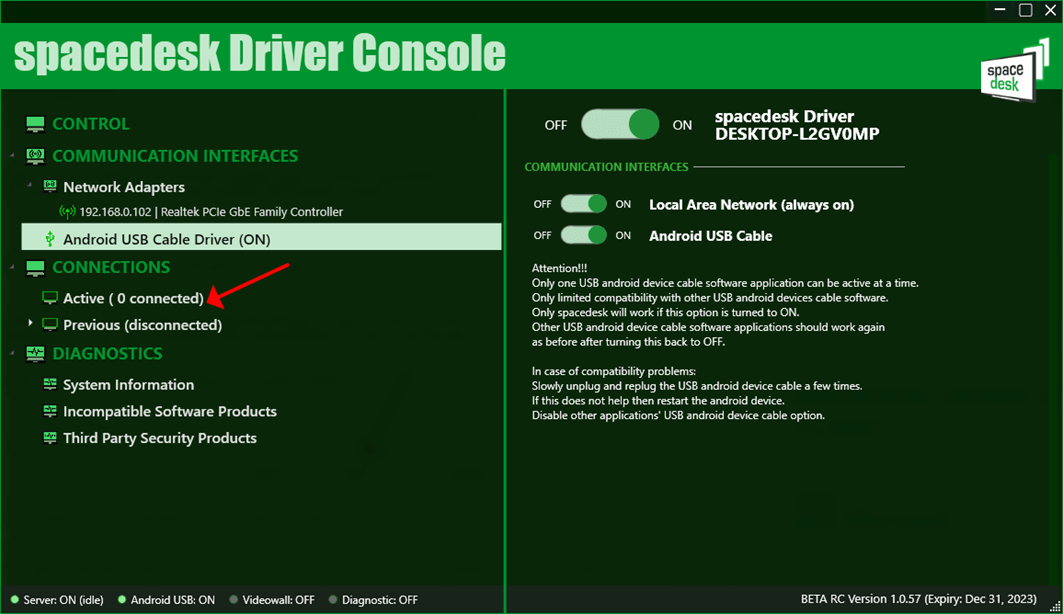Open System Information

tap(128, 385)
